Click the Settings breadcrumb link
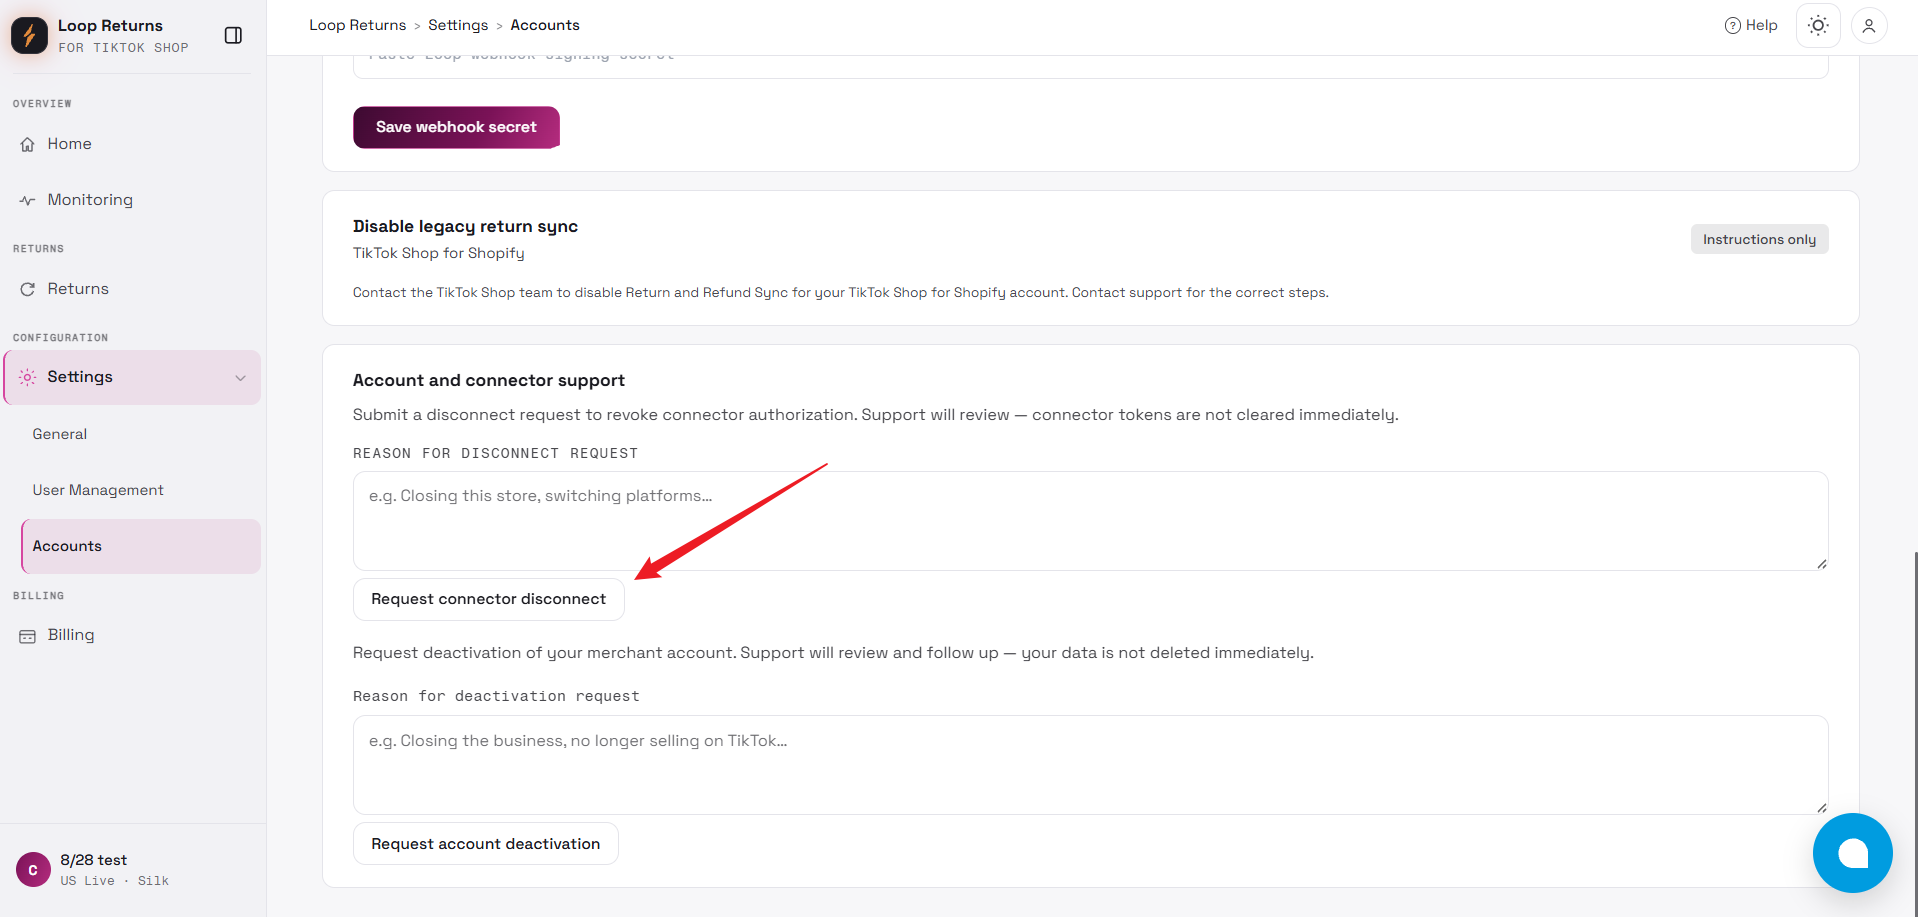The width and height of the screenshot is (1918, 917). click(x=458, y=25)
